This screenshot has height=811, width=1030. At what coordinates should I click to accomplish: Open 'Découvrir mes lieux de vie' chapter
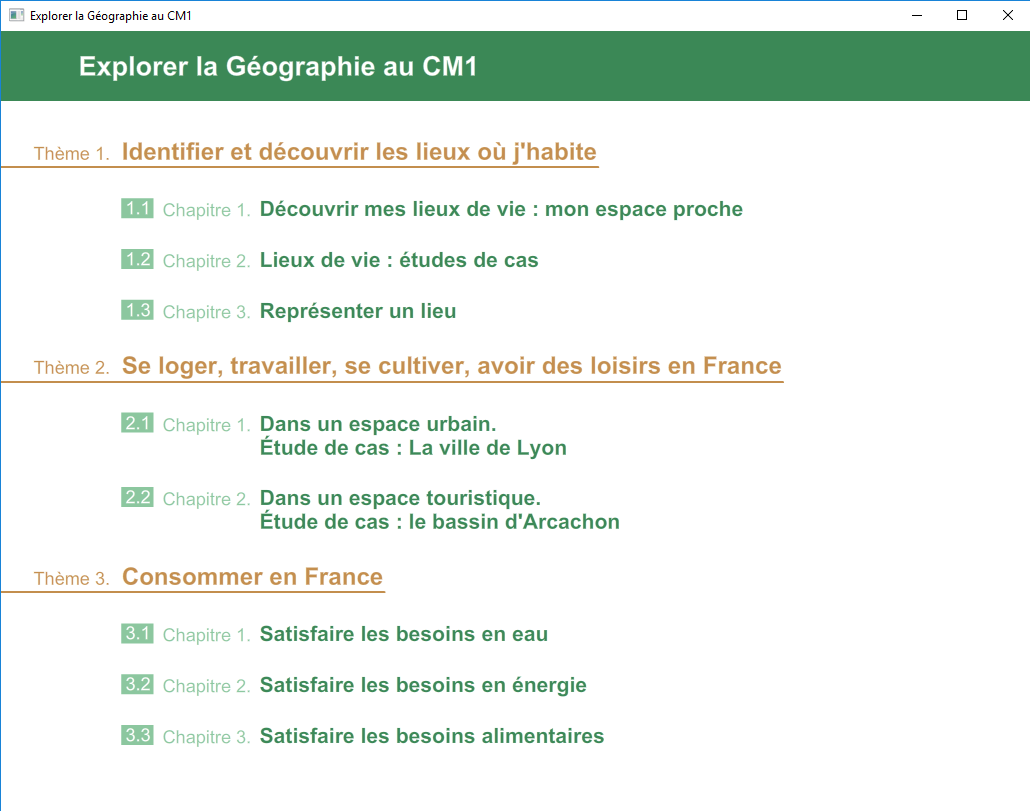500,209
